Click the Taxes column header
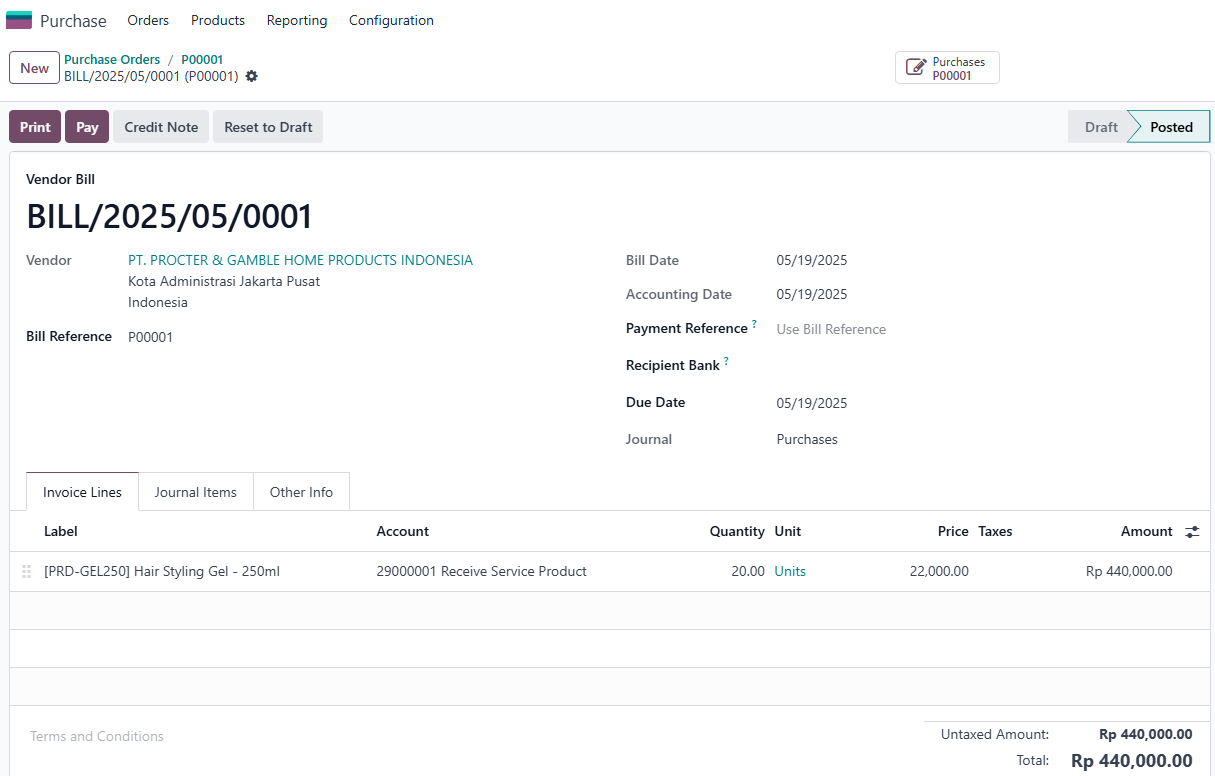The image size is (1215, 776). [995, 531]
